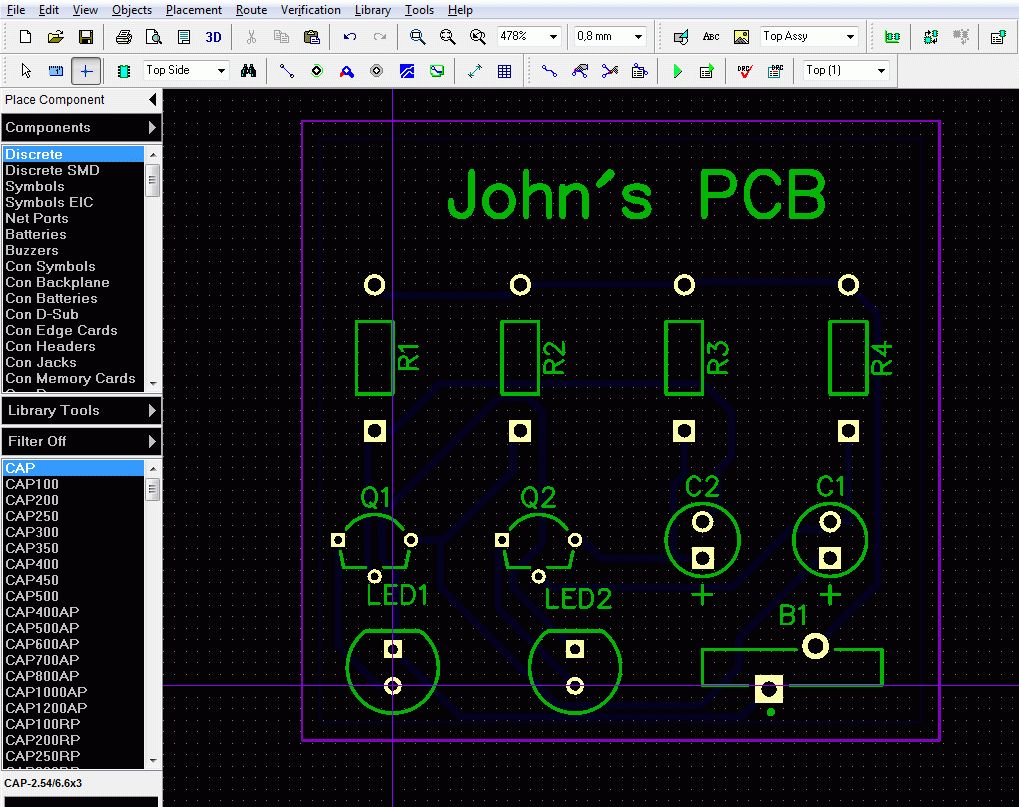Insert a table
The width and height of the screenshot is (1019, 807).
tap(505, 70)
